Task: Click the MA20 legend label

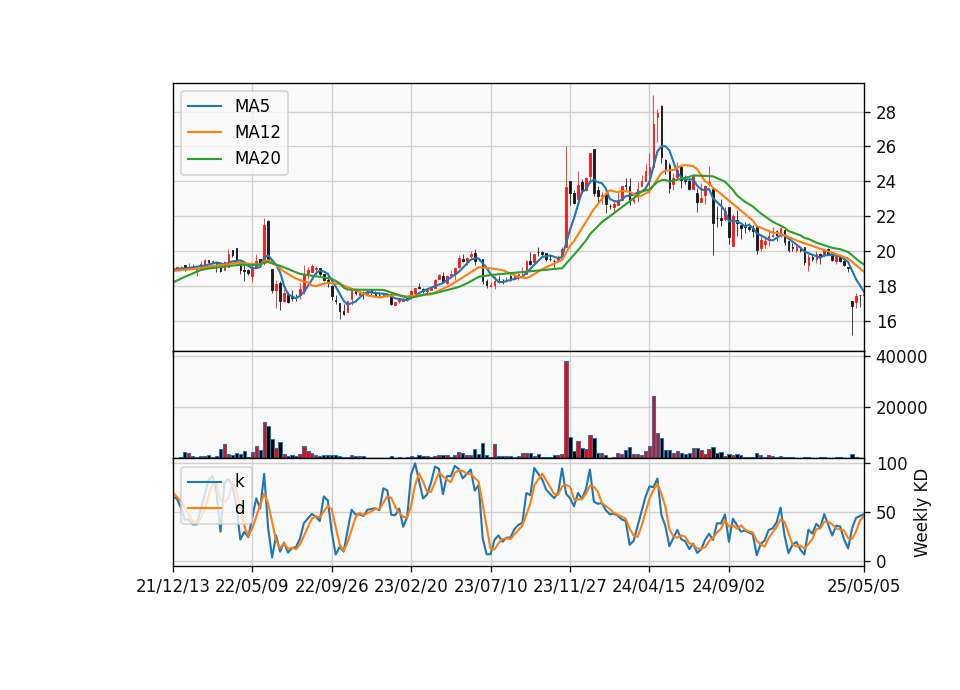Action: point(257,159)
